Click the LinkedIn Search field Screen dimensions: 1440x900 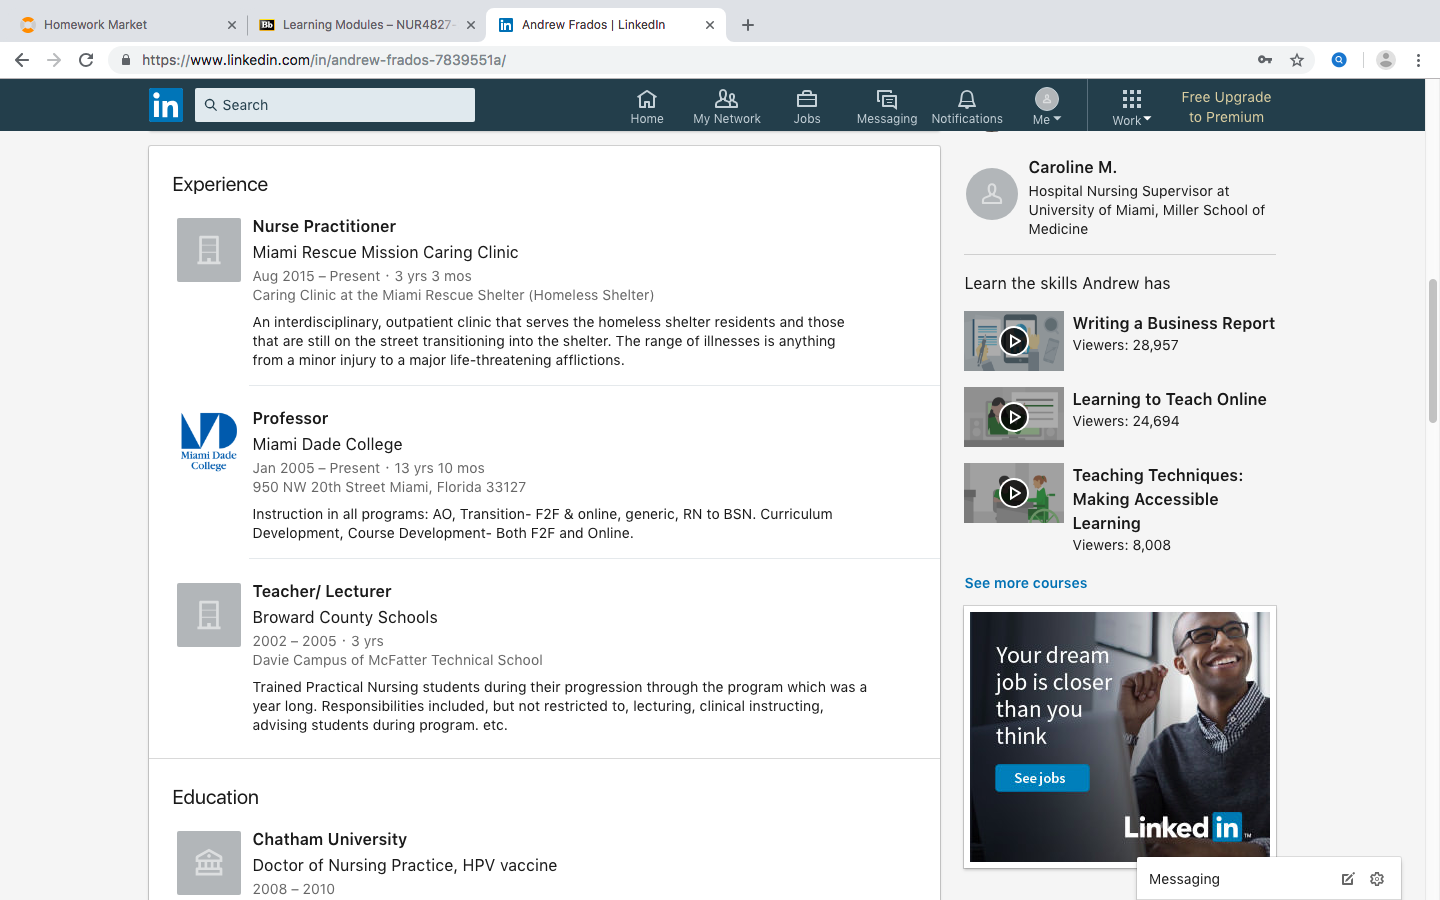coord(335,105)
